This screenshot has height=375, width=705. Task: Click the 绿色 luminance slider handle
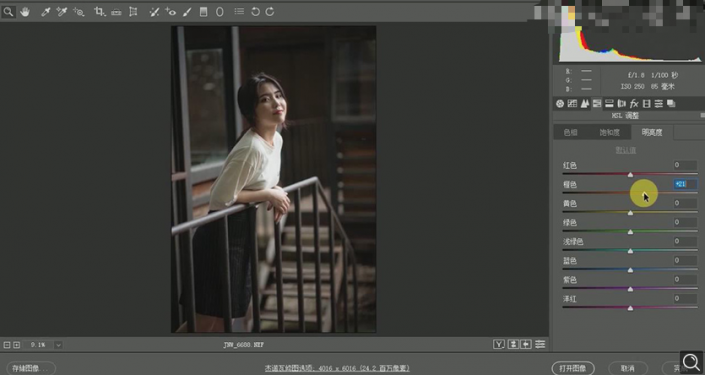coord(630,232)
